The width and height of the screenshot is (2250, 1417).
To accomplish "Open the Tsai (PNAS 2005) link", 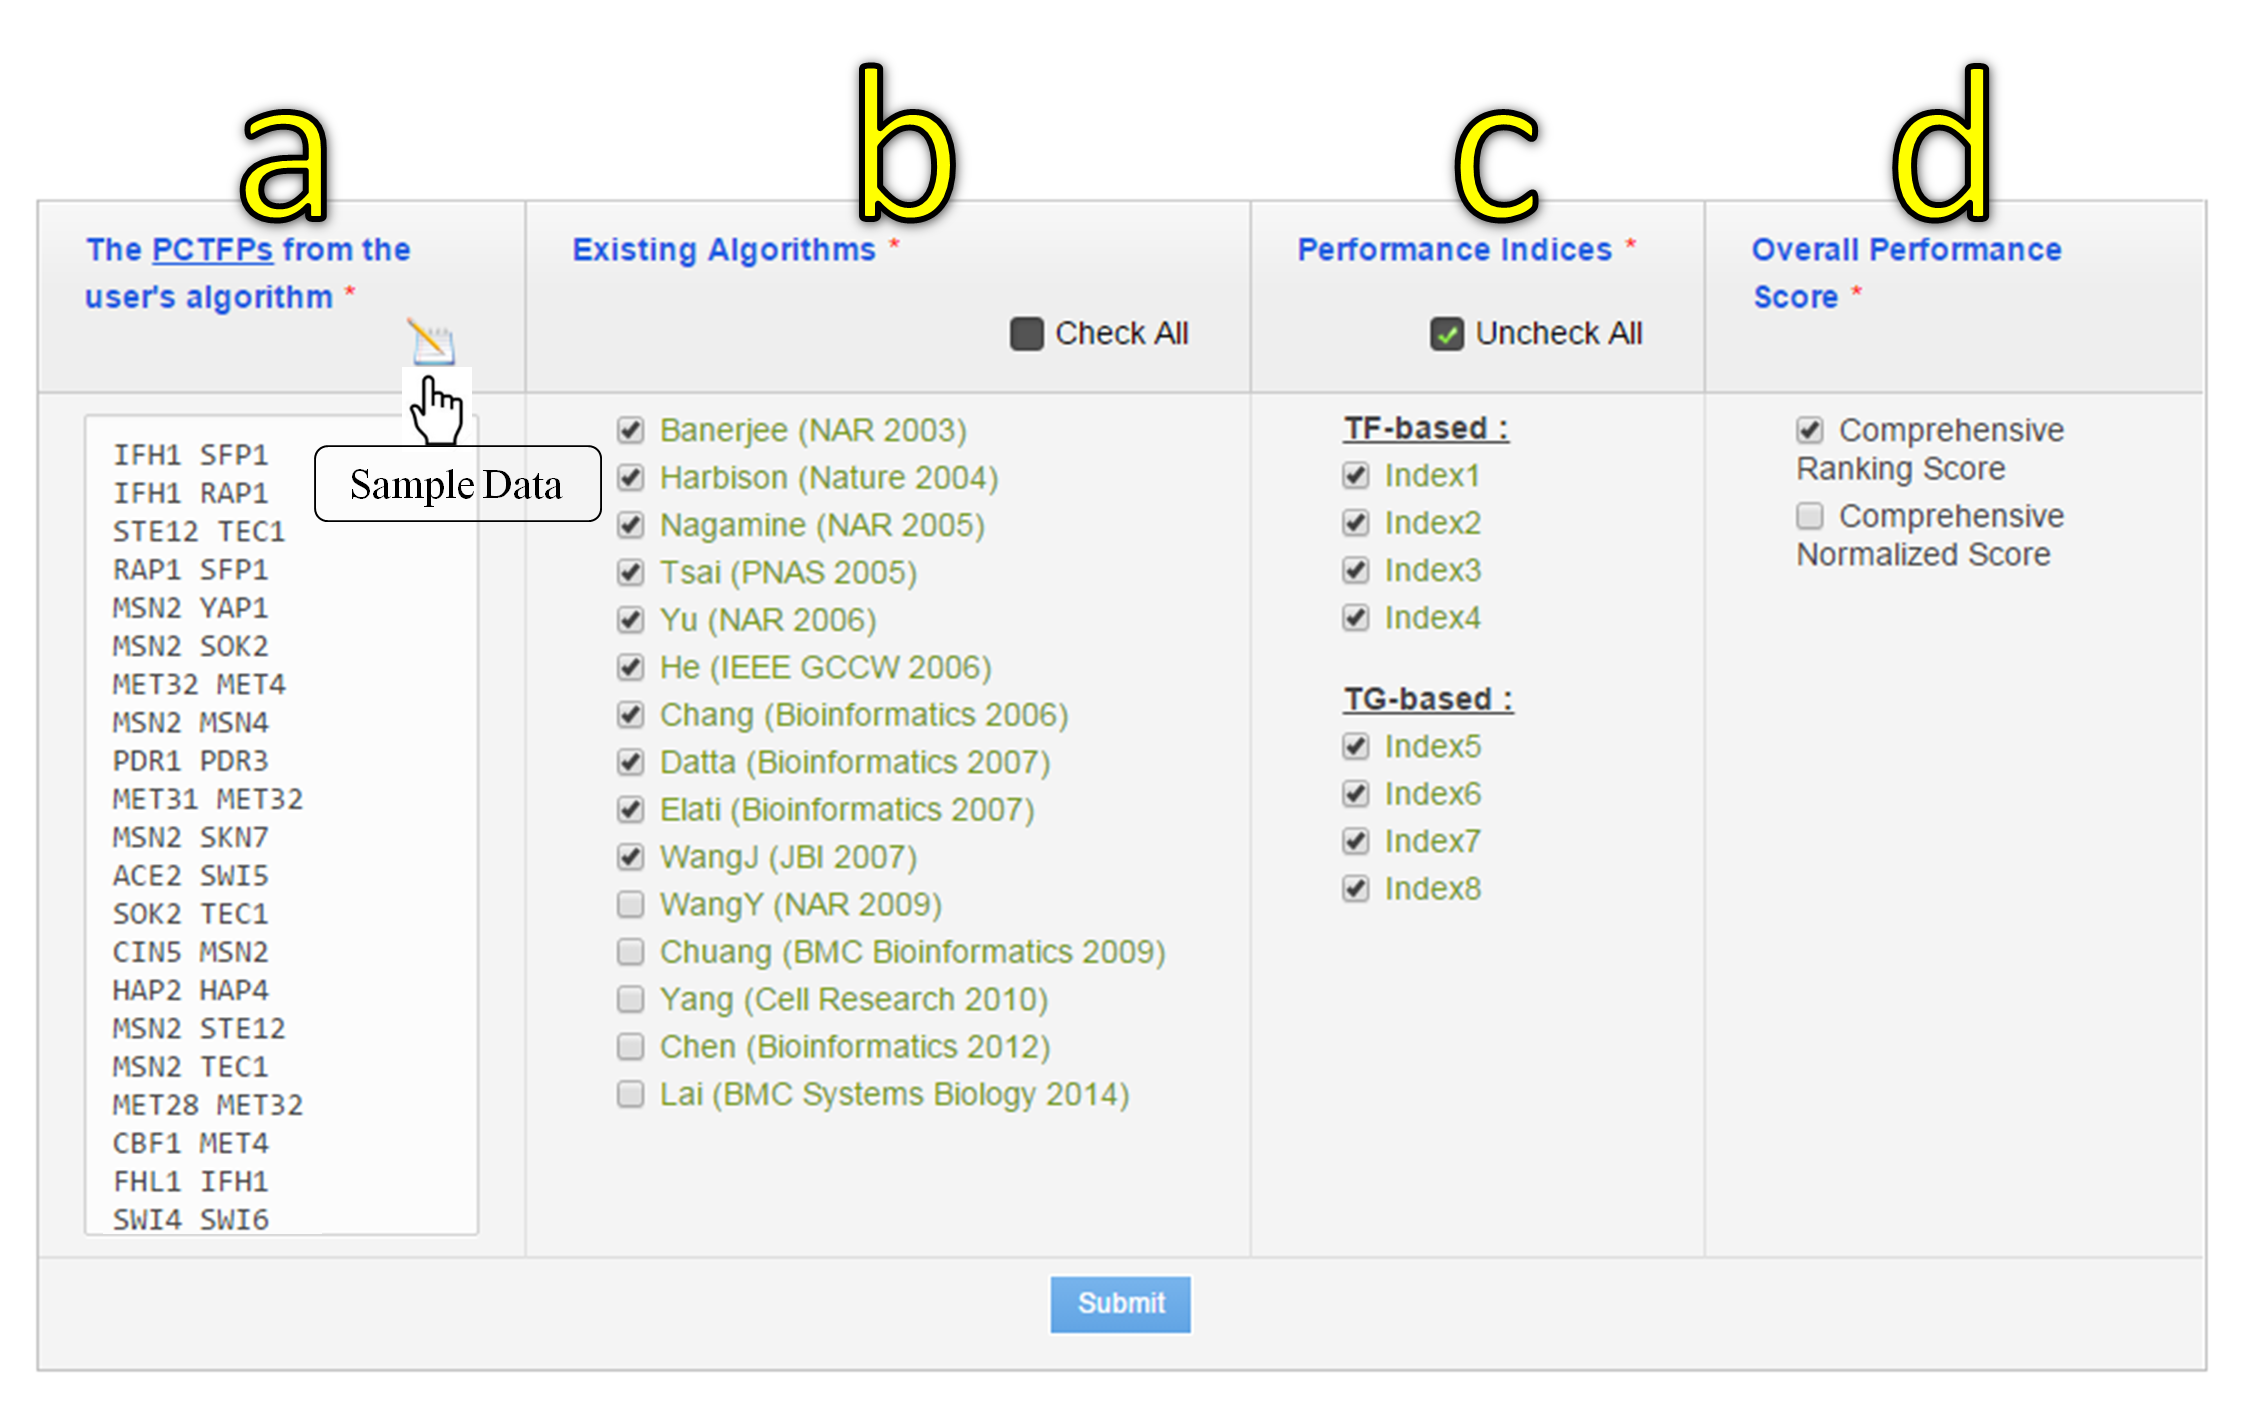I will (788, 573).
